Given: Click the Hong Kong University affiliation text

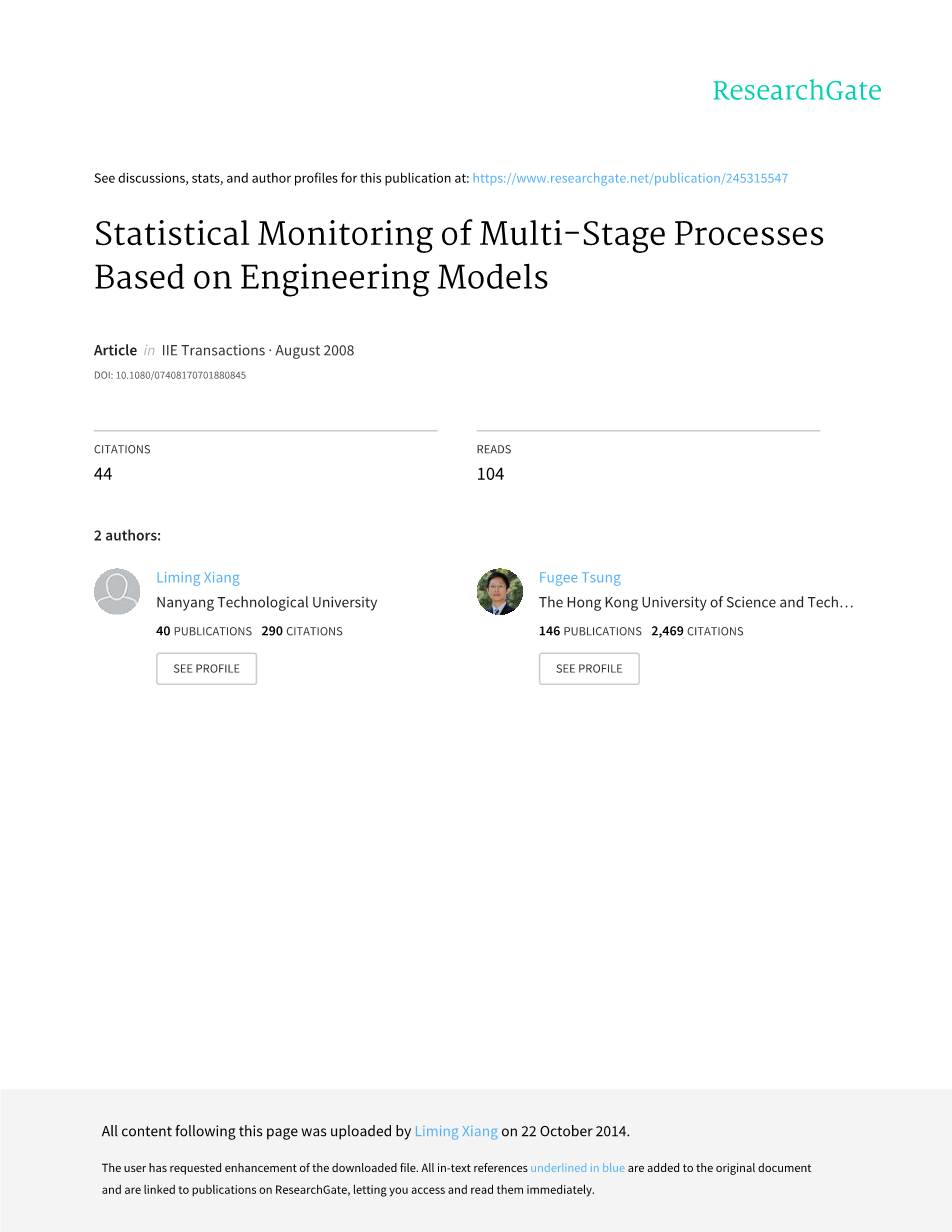Looking at the screenshot, I should [696, 602].
